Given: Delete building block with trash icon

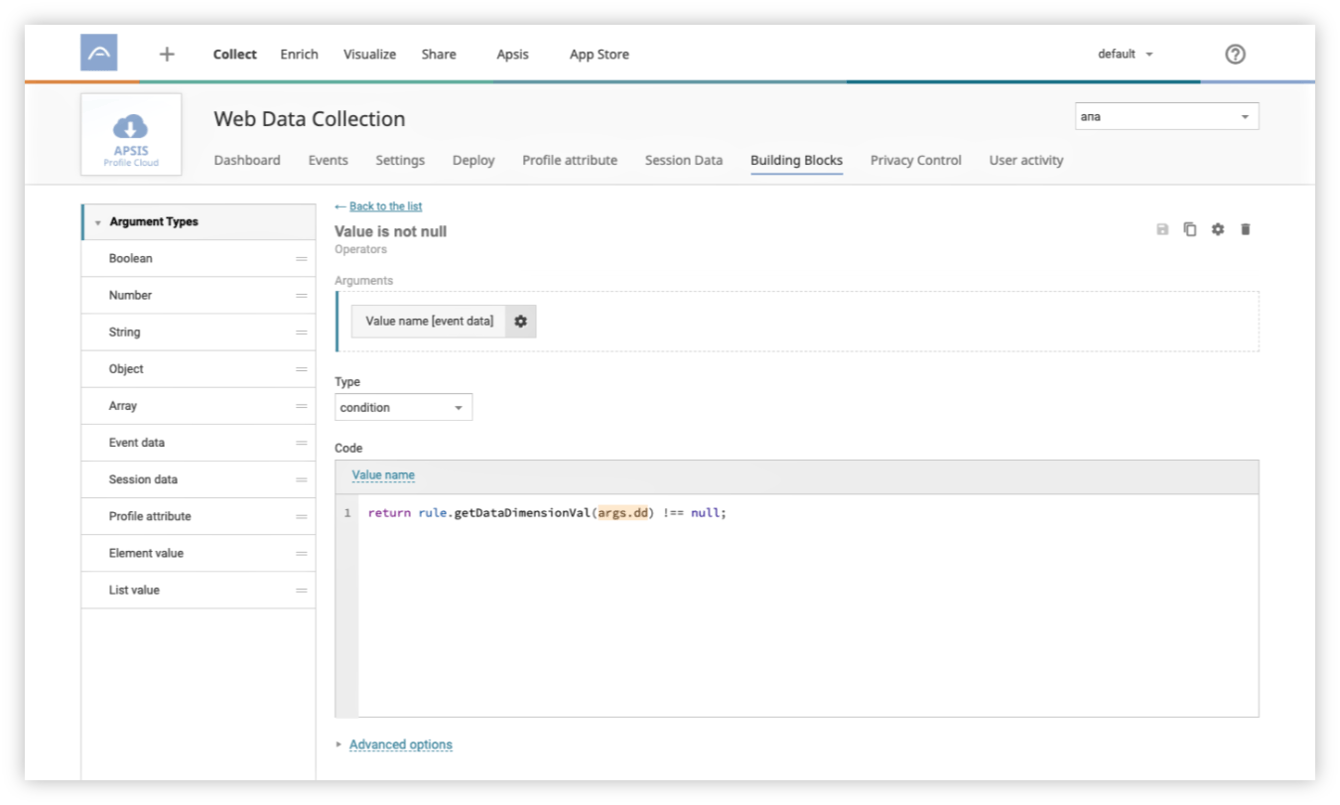Looking at the screenshot, I should (x=1245, y=230).
